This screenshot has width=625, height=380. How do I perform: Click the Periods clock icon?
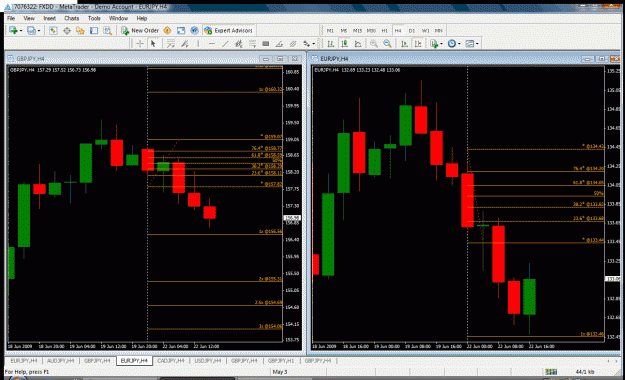click(x=452, y=43)
